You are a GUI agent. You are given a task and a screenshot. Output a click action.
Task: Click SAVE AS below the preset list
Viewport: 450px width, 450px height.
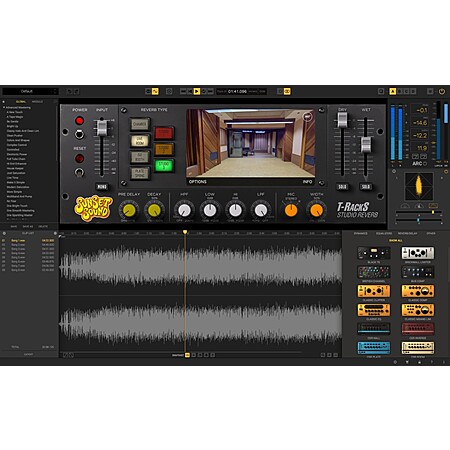coord(28,226)
